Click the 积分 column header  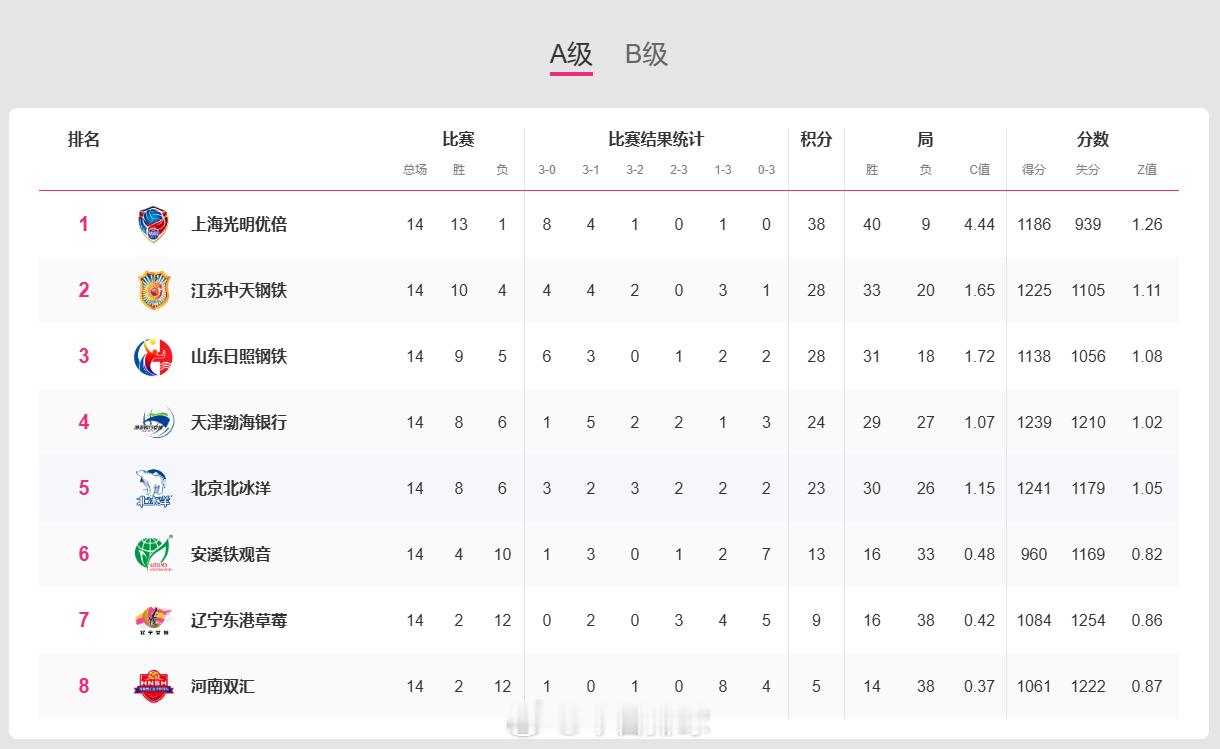816,140
